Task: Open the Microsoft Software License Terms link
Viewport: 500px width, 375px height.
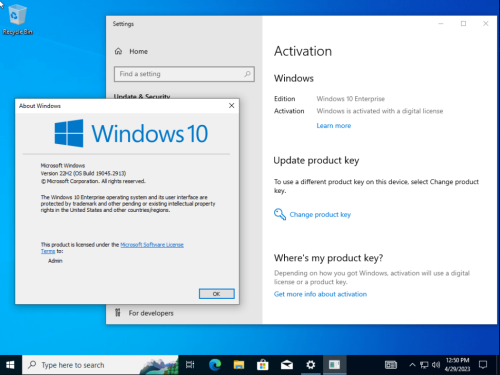Action: coord(112,248)
